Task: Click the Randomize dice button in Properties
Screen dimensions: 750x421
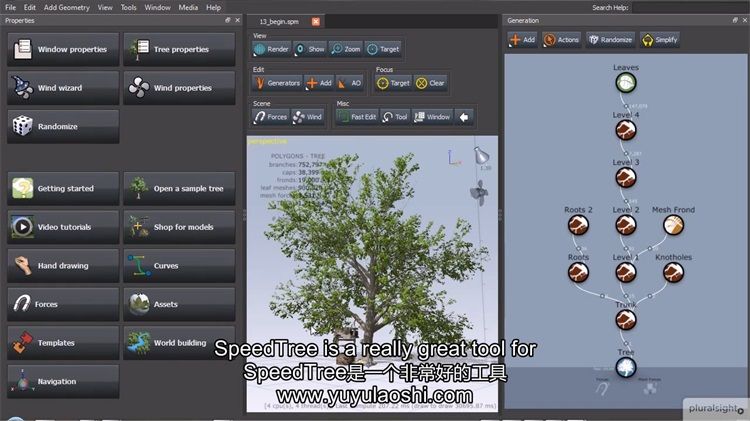Action: point(63,126)
